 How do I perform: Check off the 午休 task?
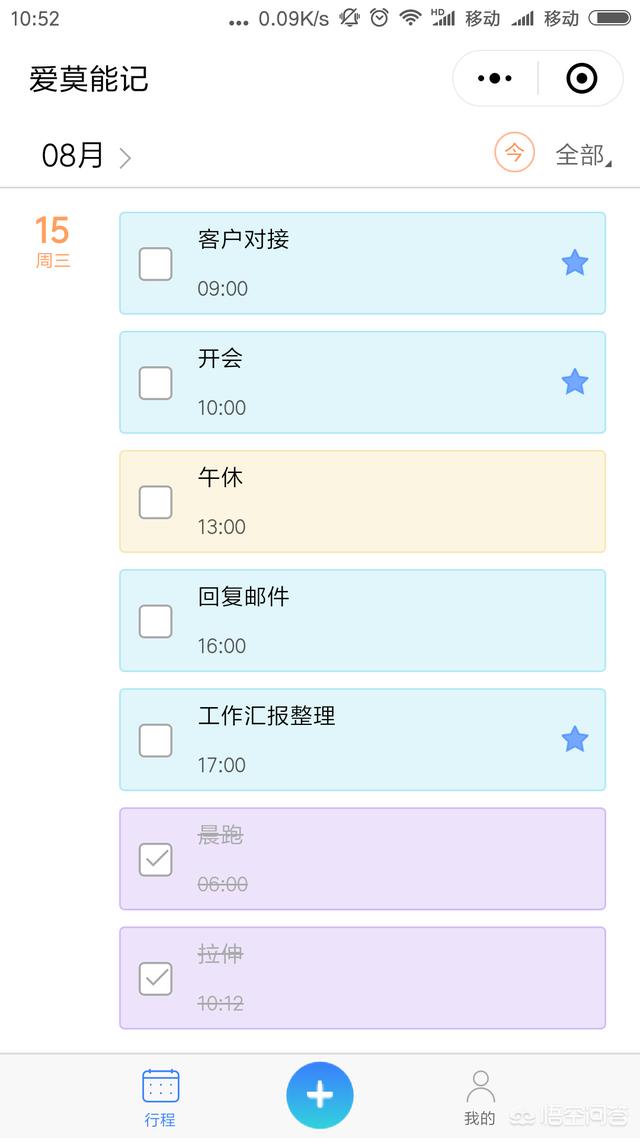pos(155,502)
